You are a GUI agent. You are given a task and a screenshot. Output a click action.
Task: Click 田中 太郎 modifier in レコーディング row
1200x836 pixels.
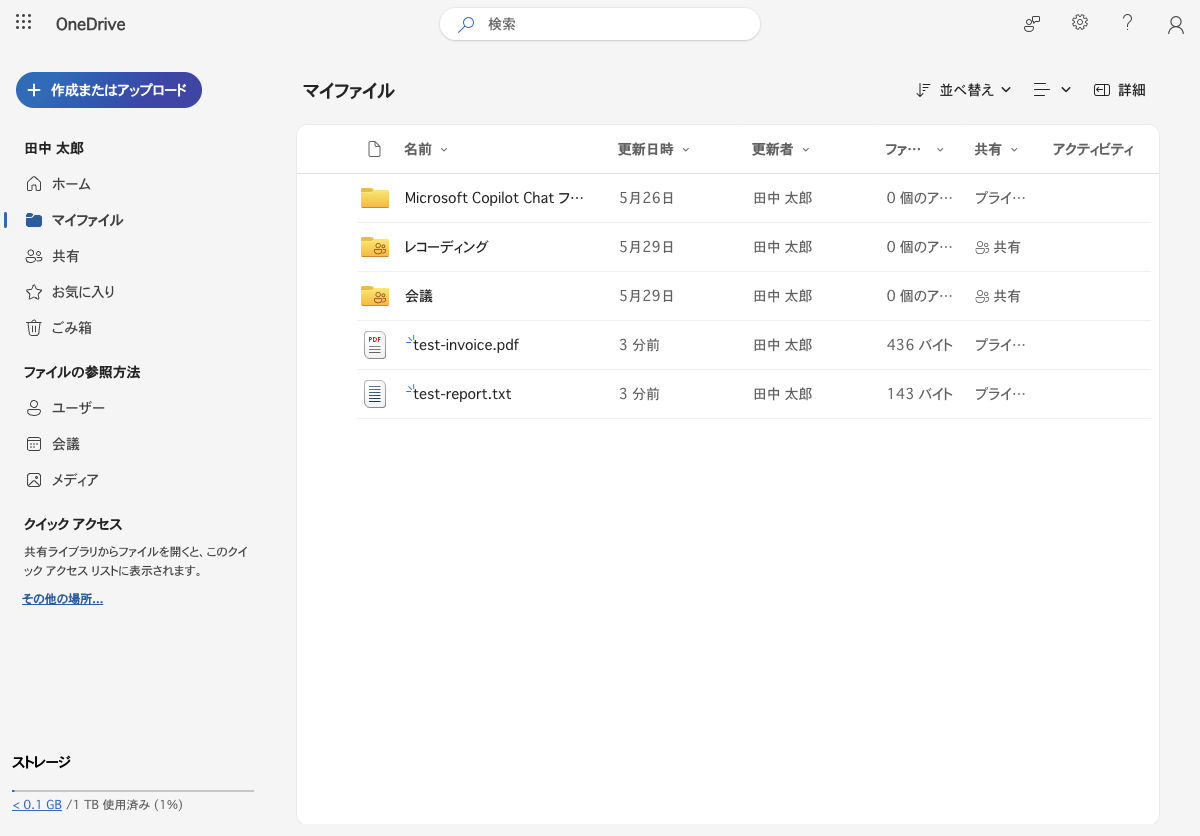[782, 247]
